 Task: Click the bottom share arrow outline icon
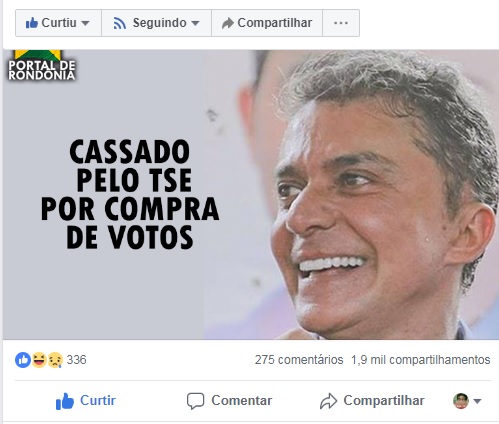tap(328, 401)
